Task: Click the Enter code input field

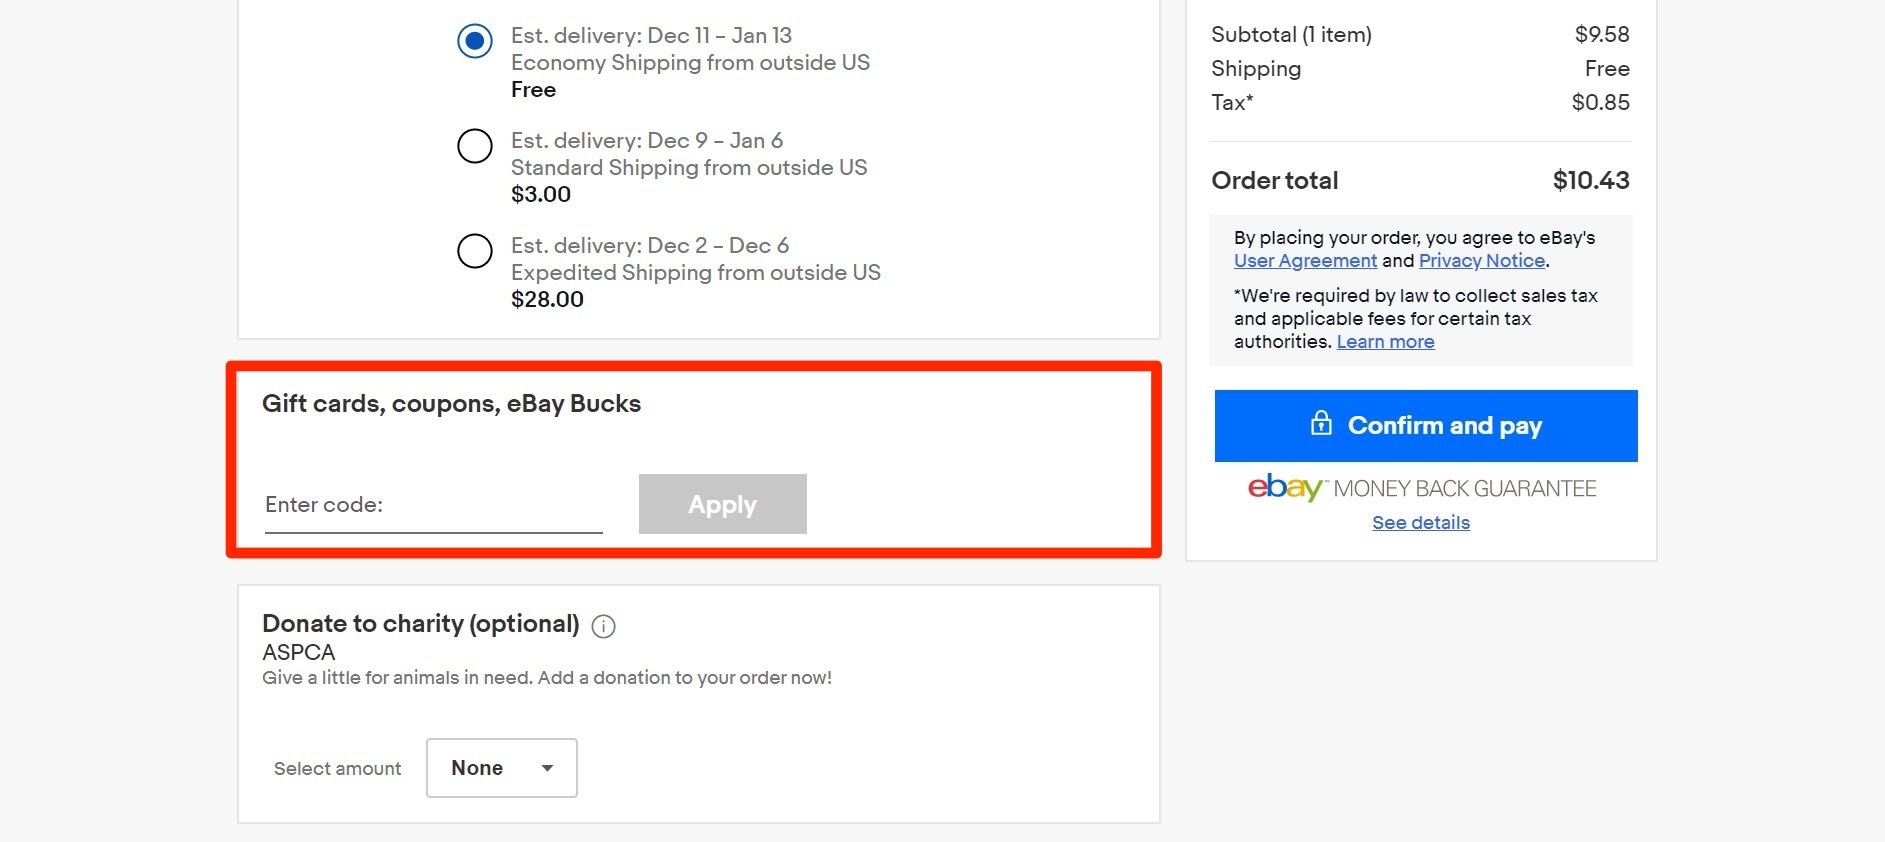Action: [433, 505]
